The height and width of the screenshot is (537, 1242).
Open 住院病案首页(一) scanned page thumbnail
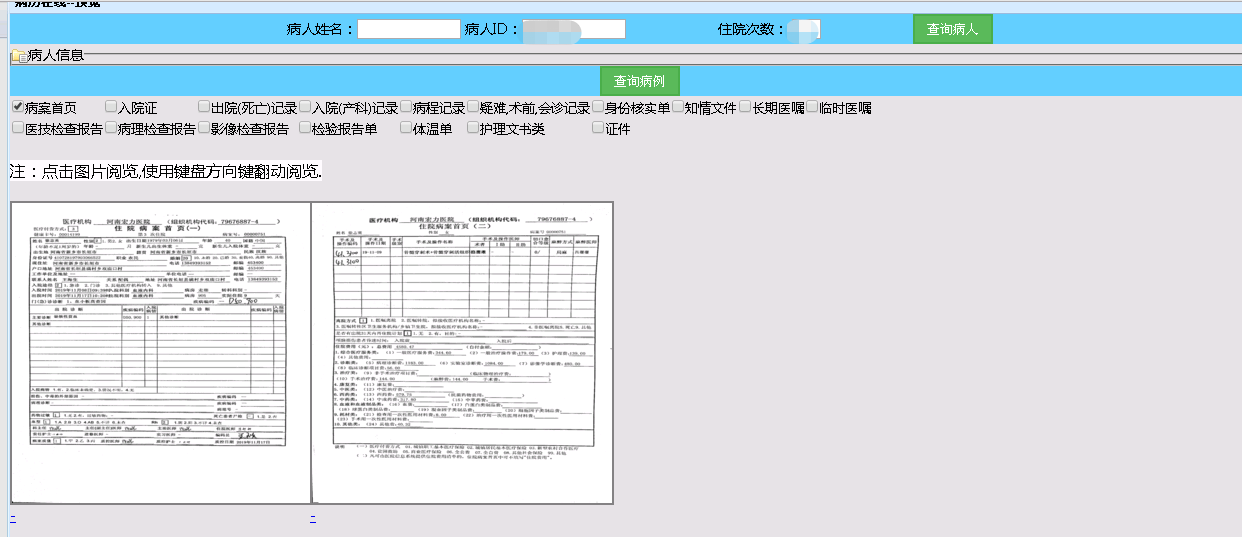point(160,353)
